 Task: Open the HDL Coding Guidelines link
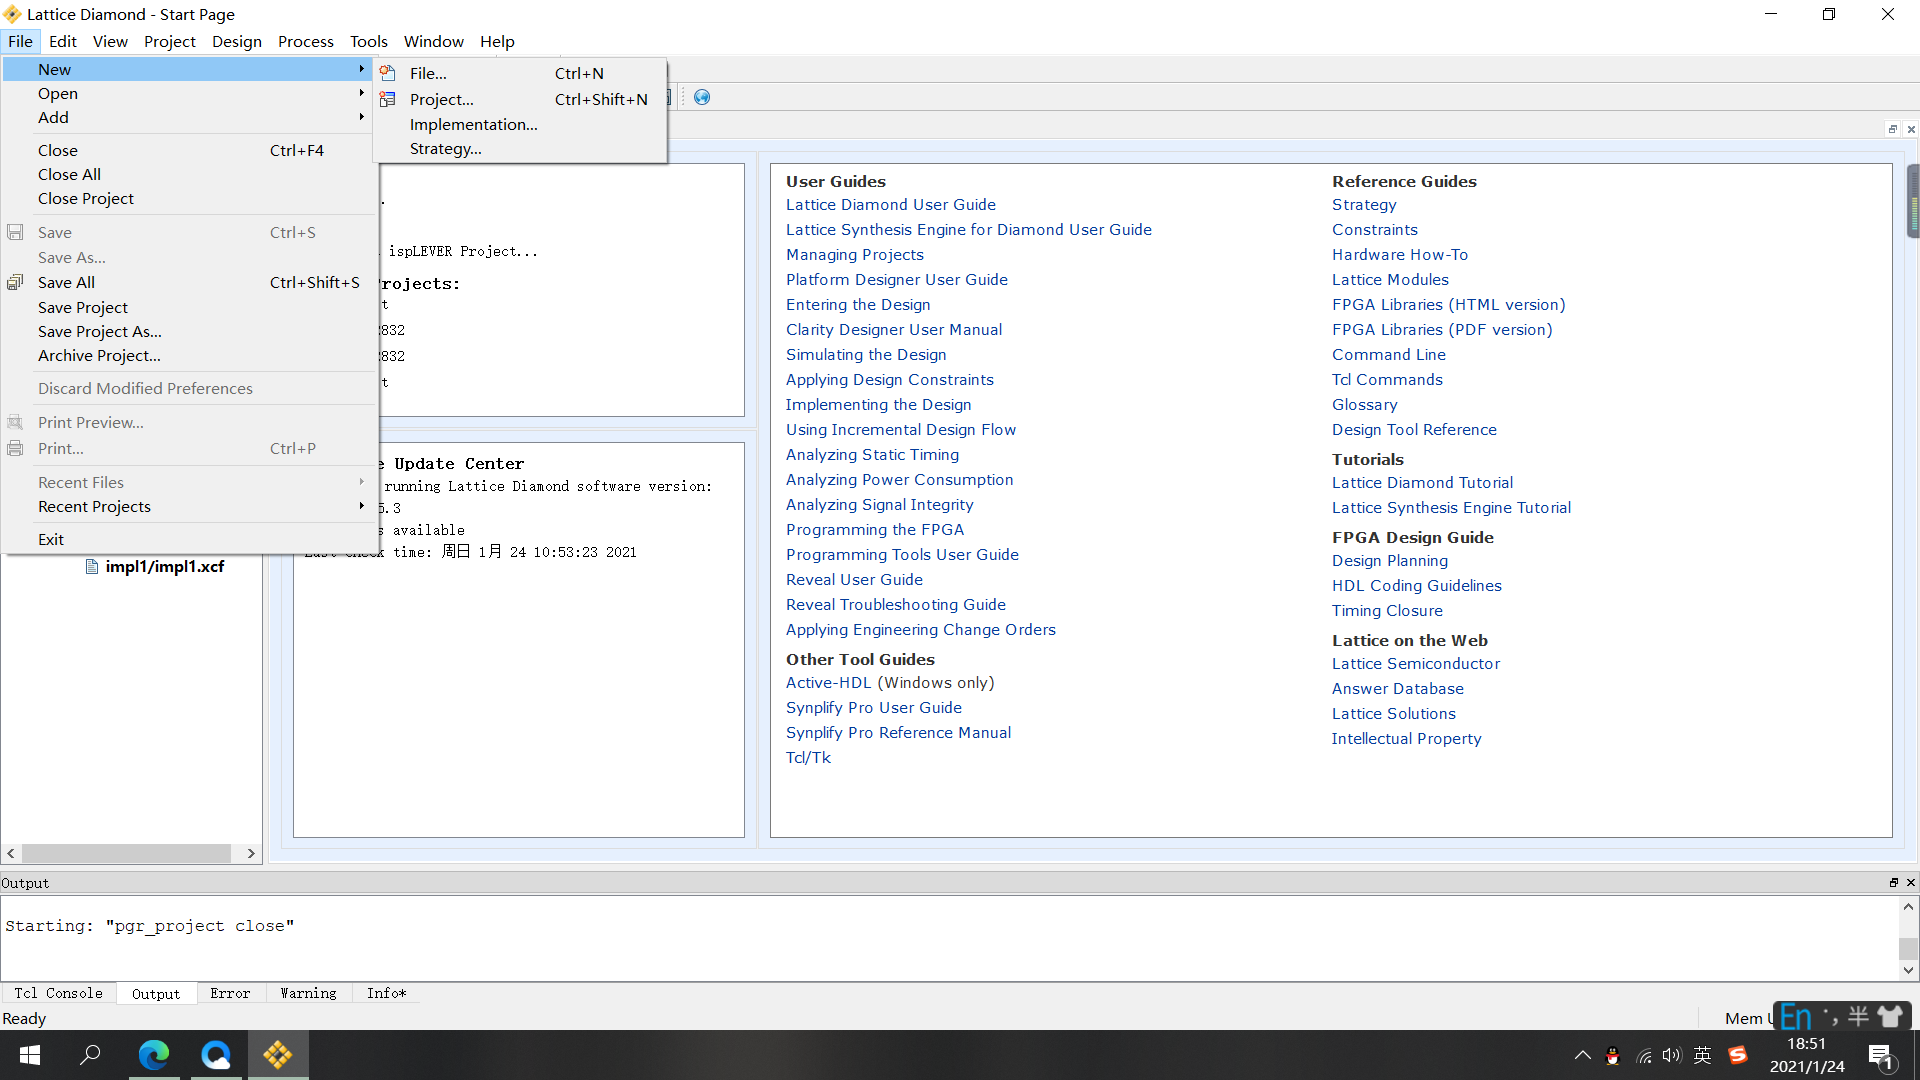click(x=1416, y=585)
